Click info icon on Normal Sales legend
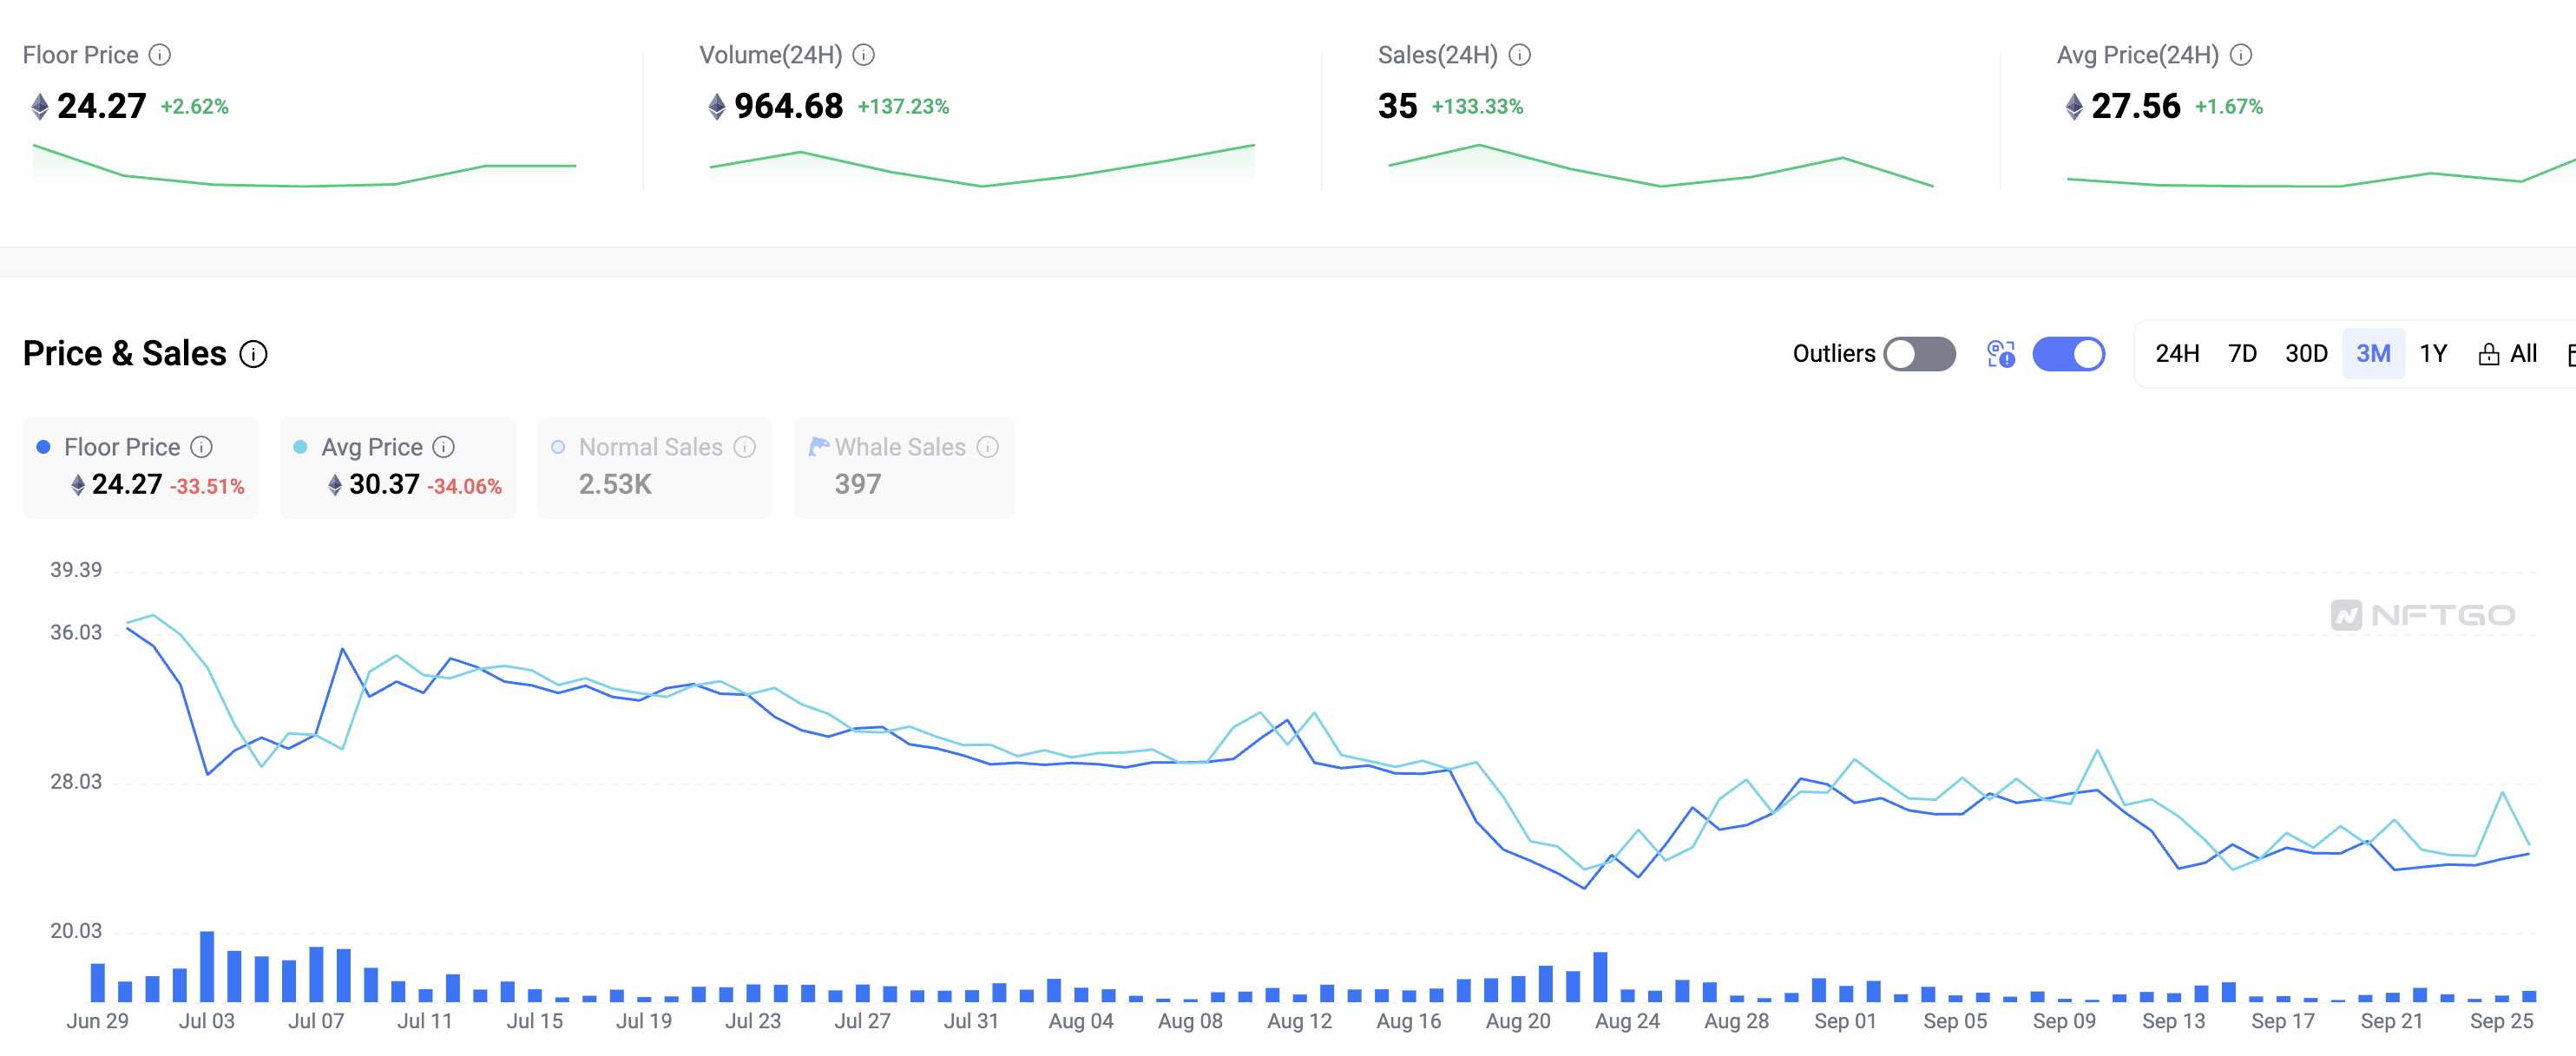Screen dimensions: 2576x1056 click(x=744, y=447)
